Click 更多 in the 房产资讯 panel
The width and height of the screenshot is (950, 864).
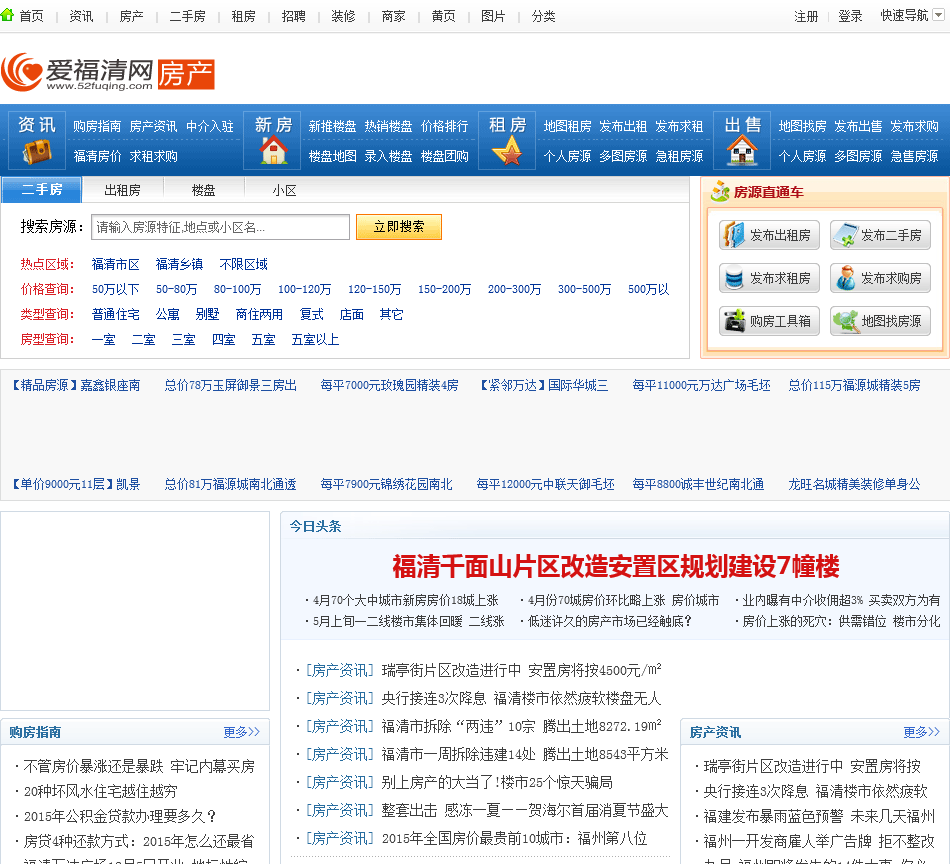[922, 732]
